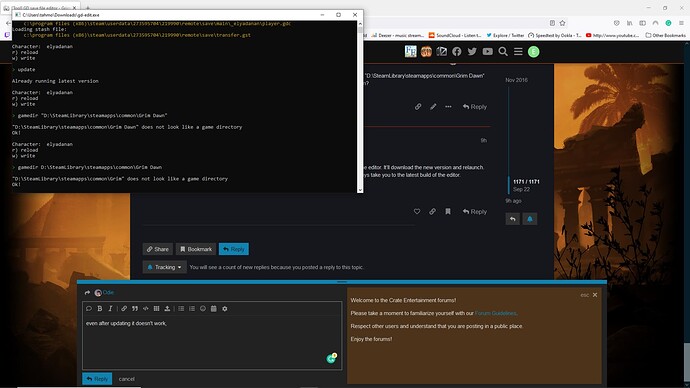Open the green user avatar menu

click(534, 52)
